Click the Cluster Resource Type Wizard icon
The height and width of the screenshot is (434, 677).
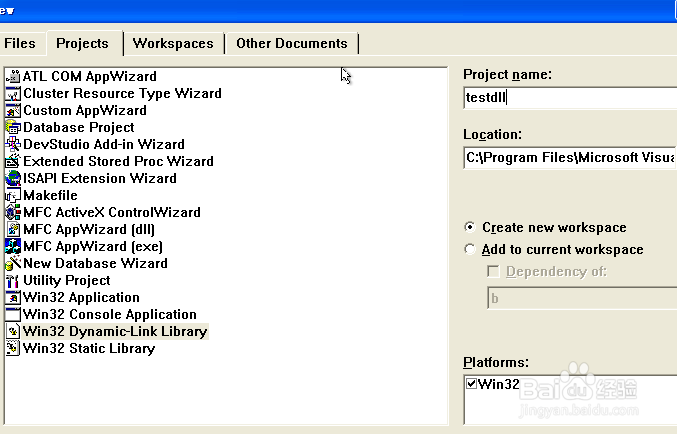[13, 93]
